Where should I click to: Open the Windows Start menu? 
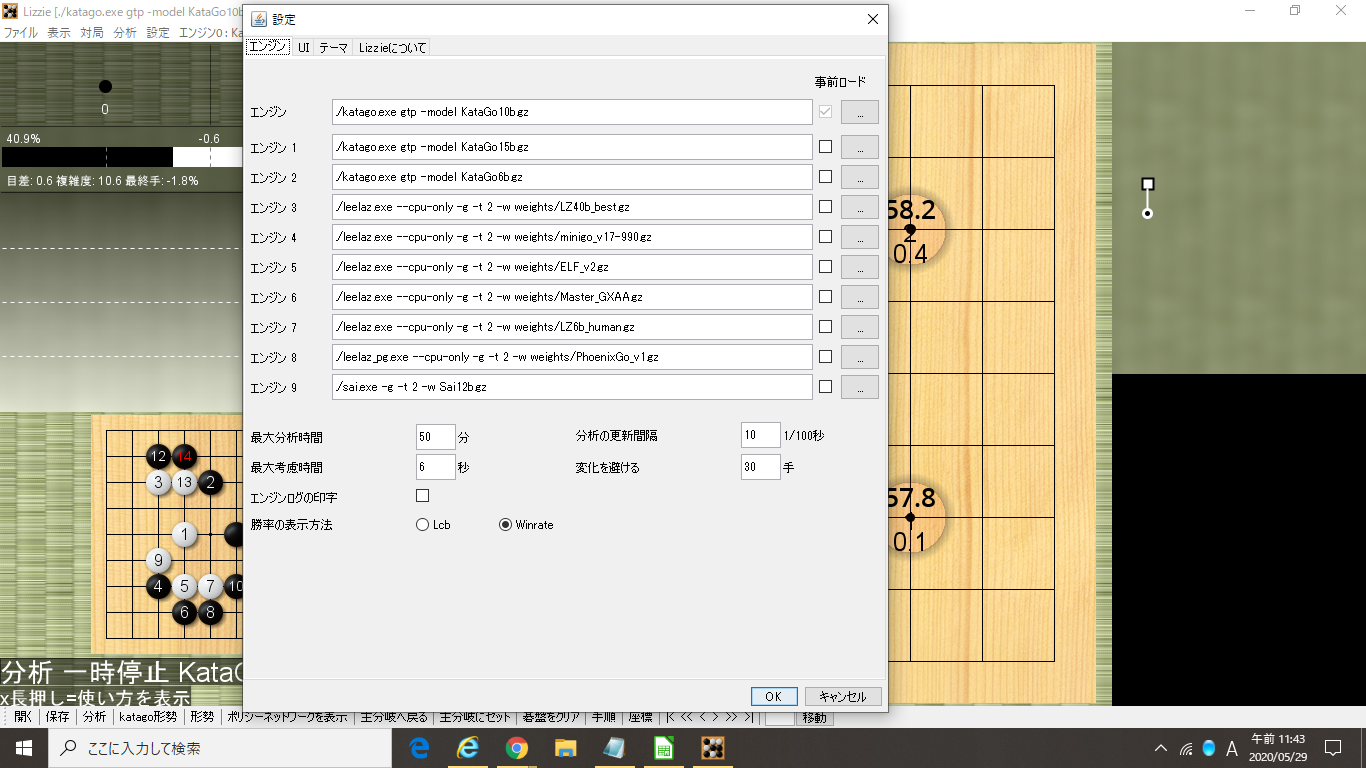point(24,748)
